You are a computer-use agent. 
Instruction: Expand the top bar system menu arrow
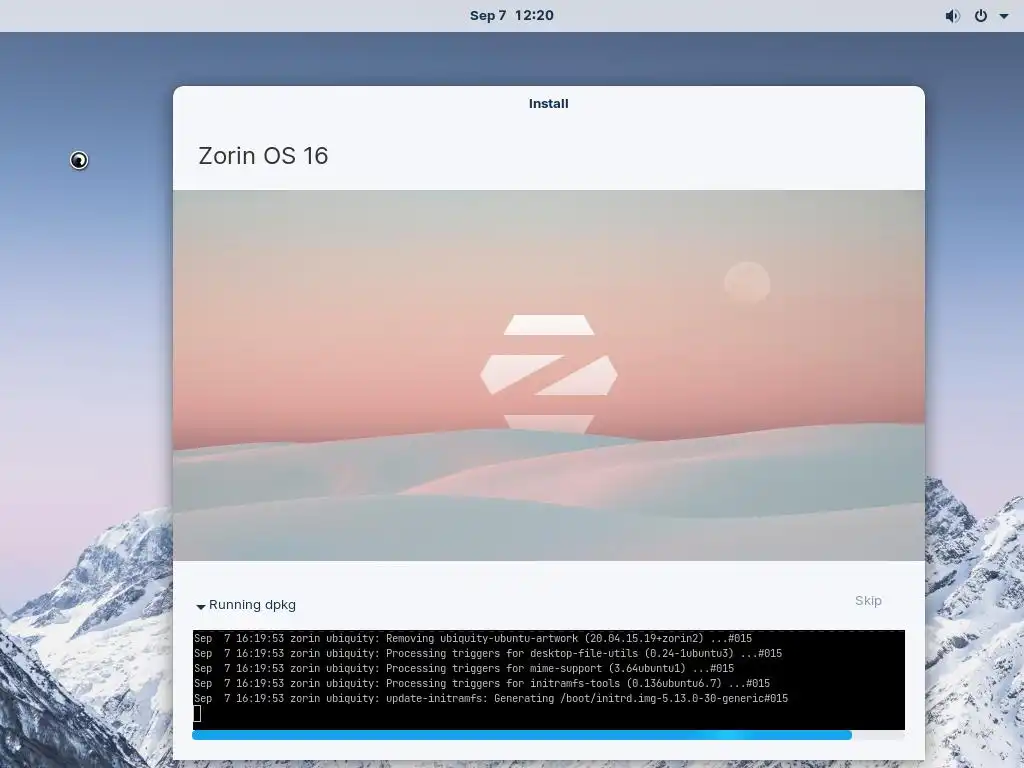[1004, 16]
